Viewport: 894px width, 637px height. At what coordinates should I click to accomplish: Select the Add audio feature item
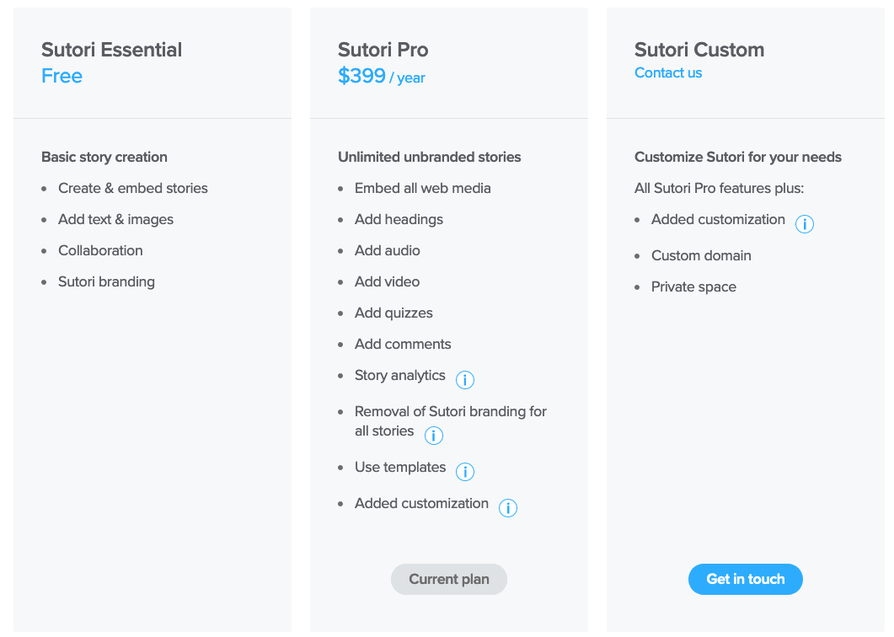coord(387,250)
